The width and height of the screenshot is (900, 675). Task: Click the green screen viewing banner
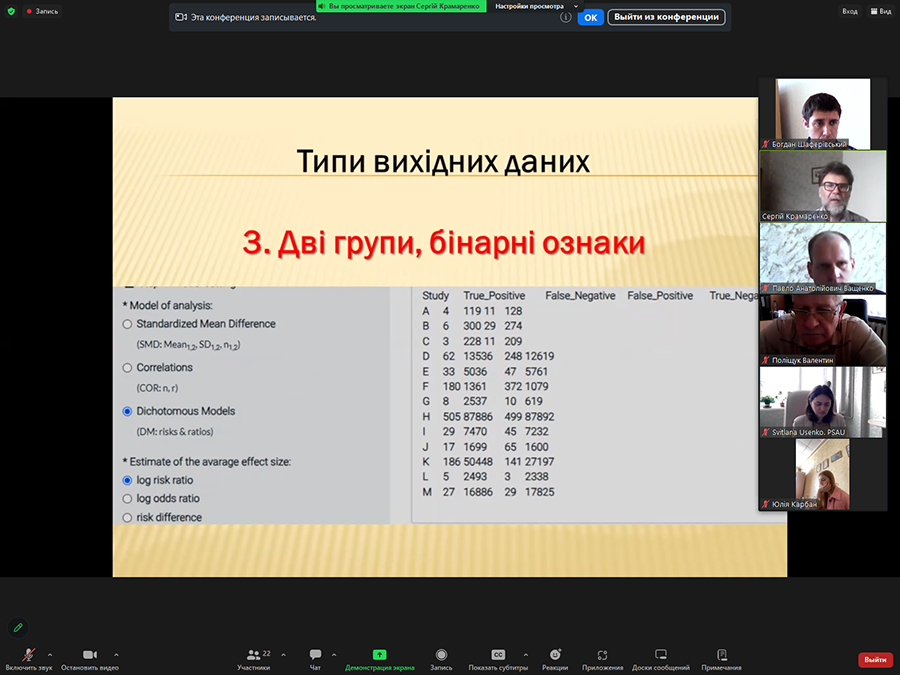tap(401, 6)
